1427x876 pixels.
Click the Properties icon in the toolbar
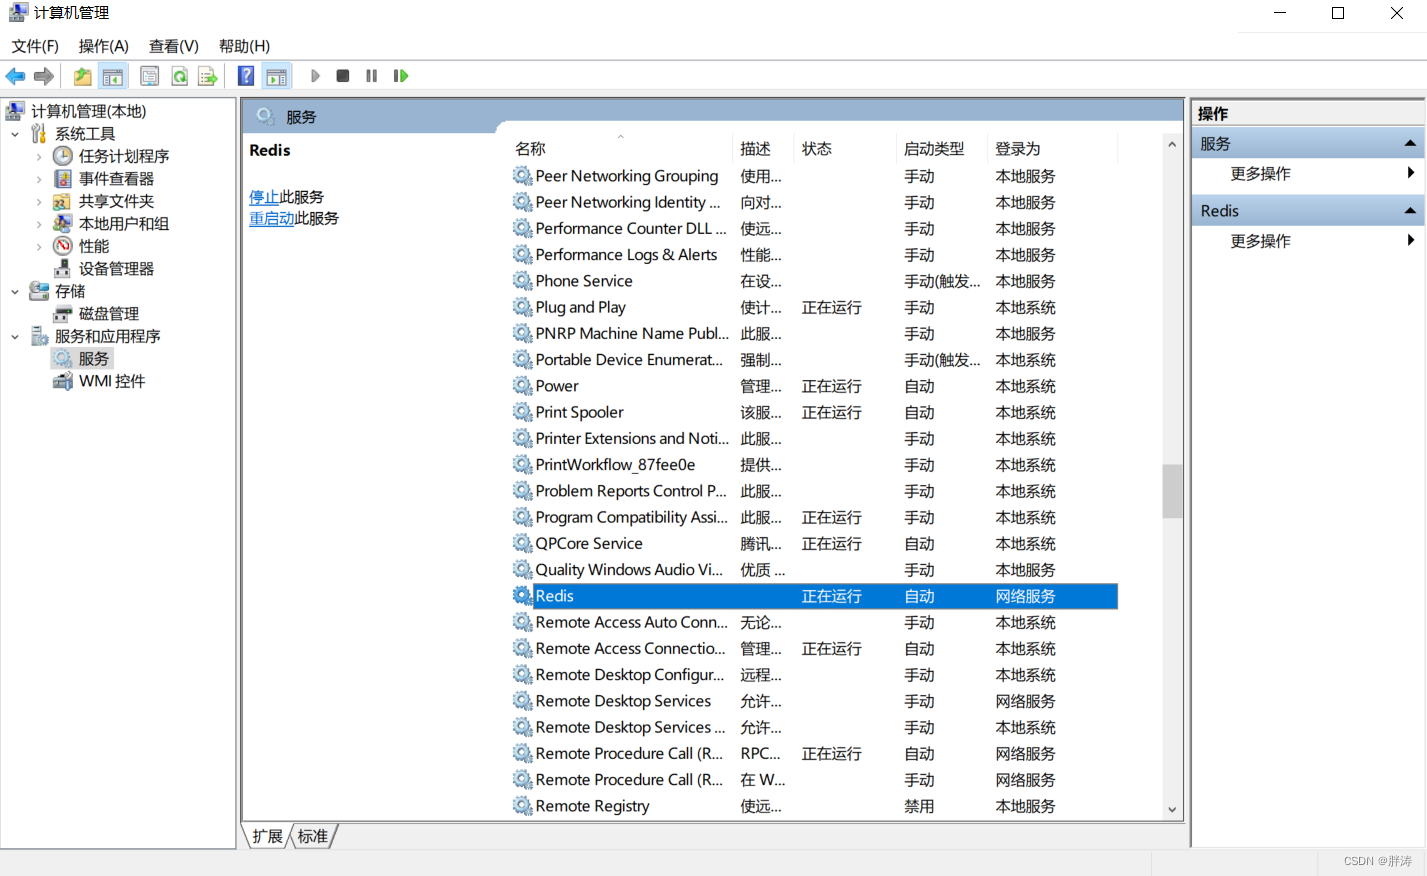pyautogui.click(x=150, y=76)
